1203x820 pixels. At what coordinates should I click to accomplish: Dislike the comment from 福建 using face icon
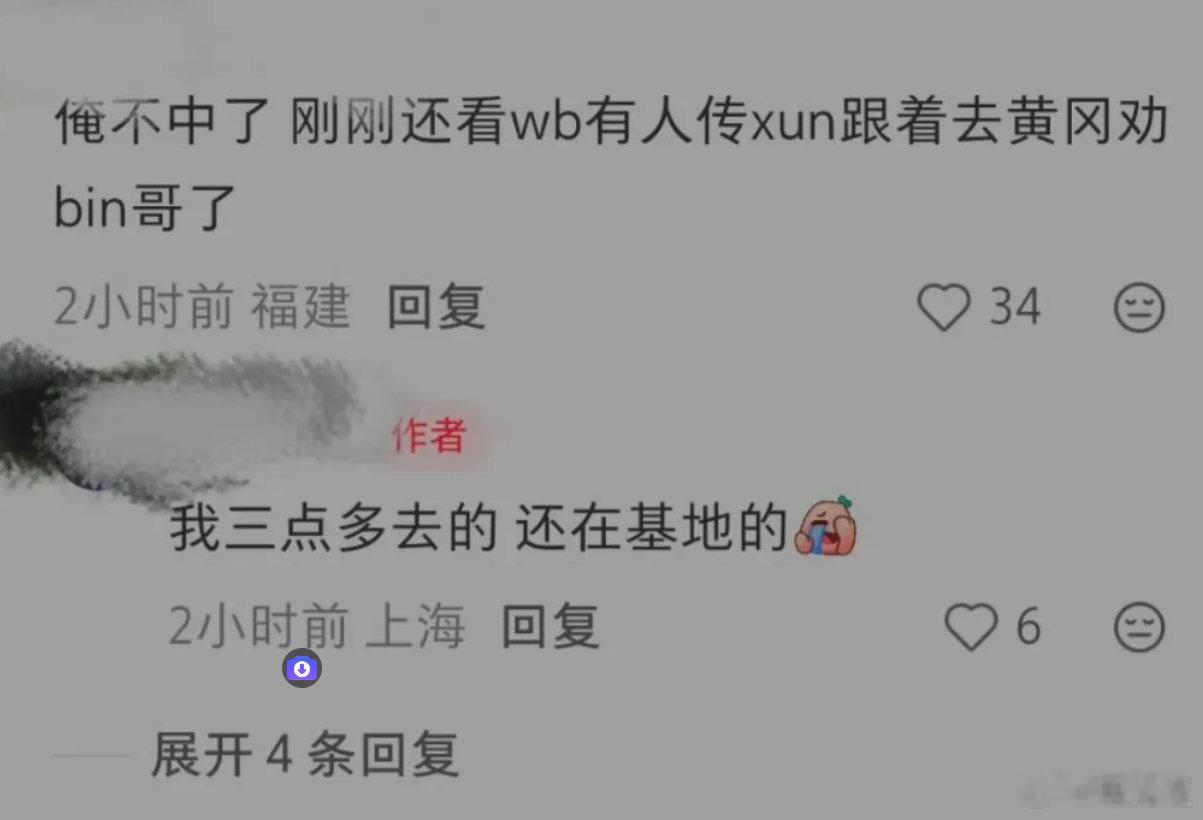pos(1139,307)
